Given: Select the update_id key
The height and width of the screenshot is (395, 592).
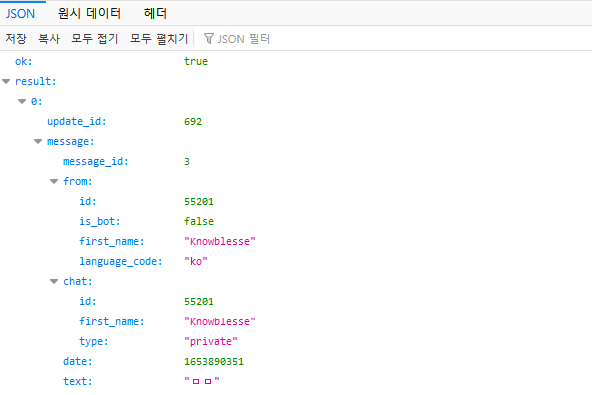Looking at the screenshot, I should pyautogui.click(x=77, y=122).
